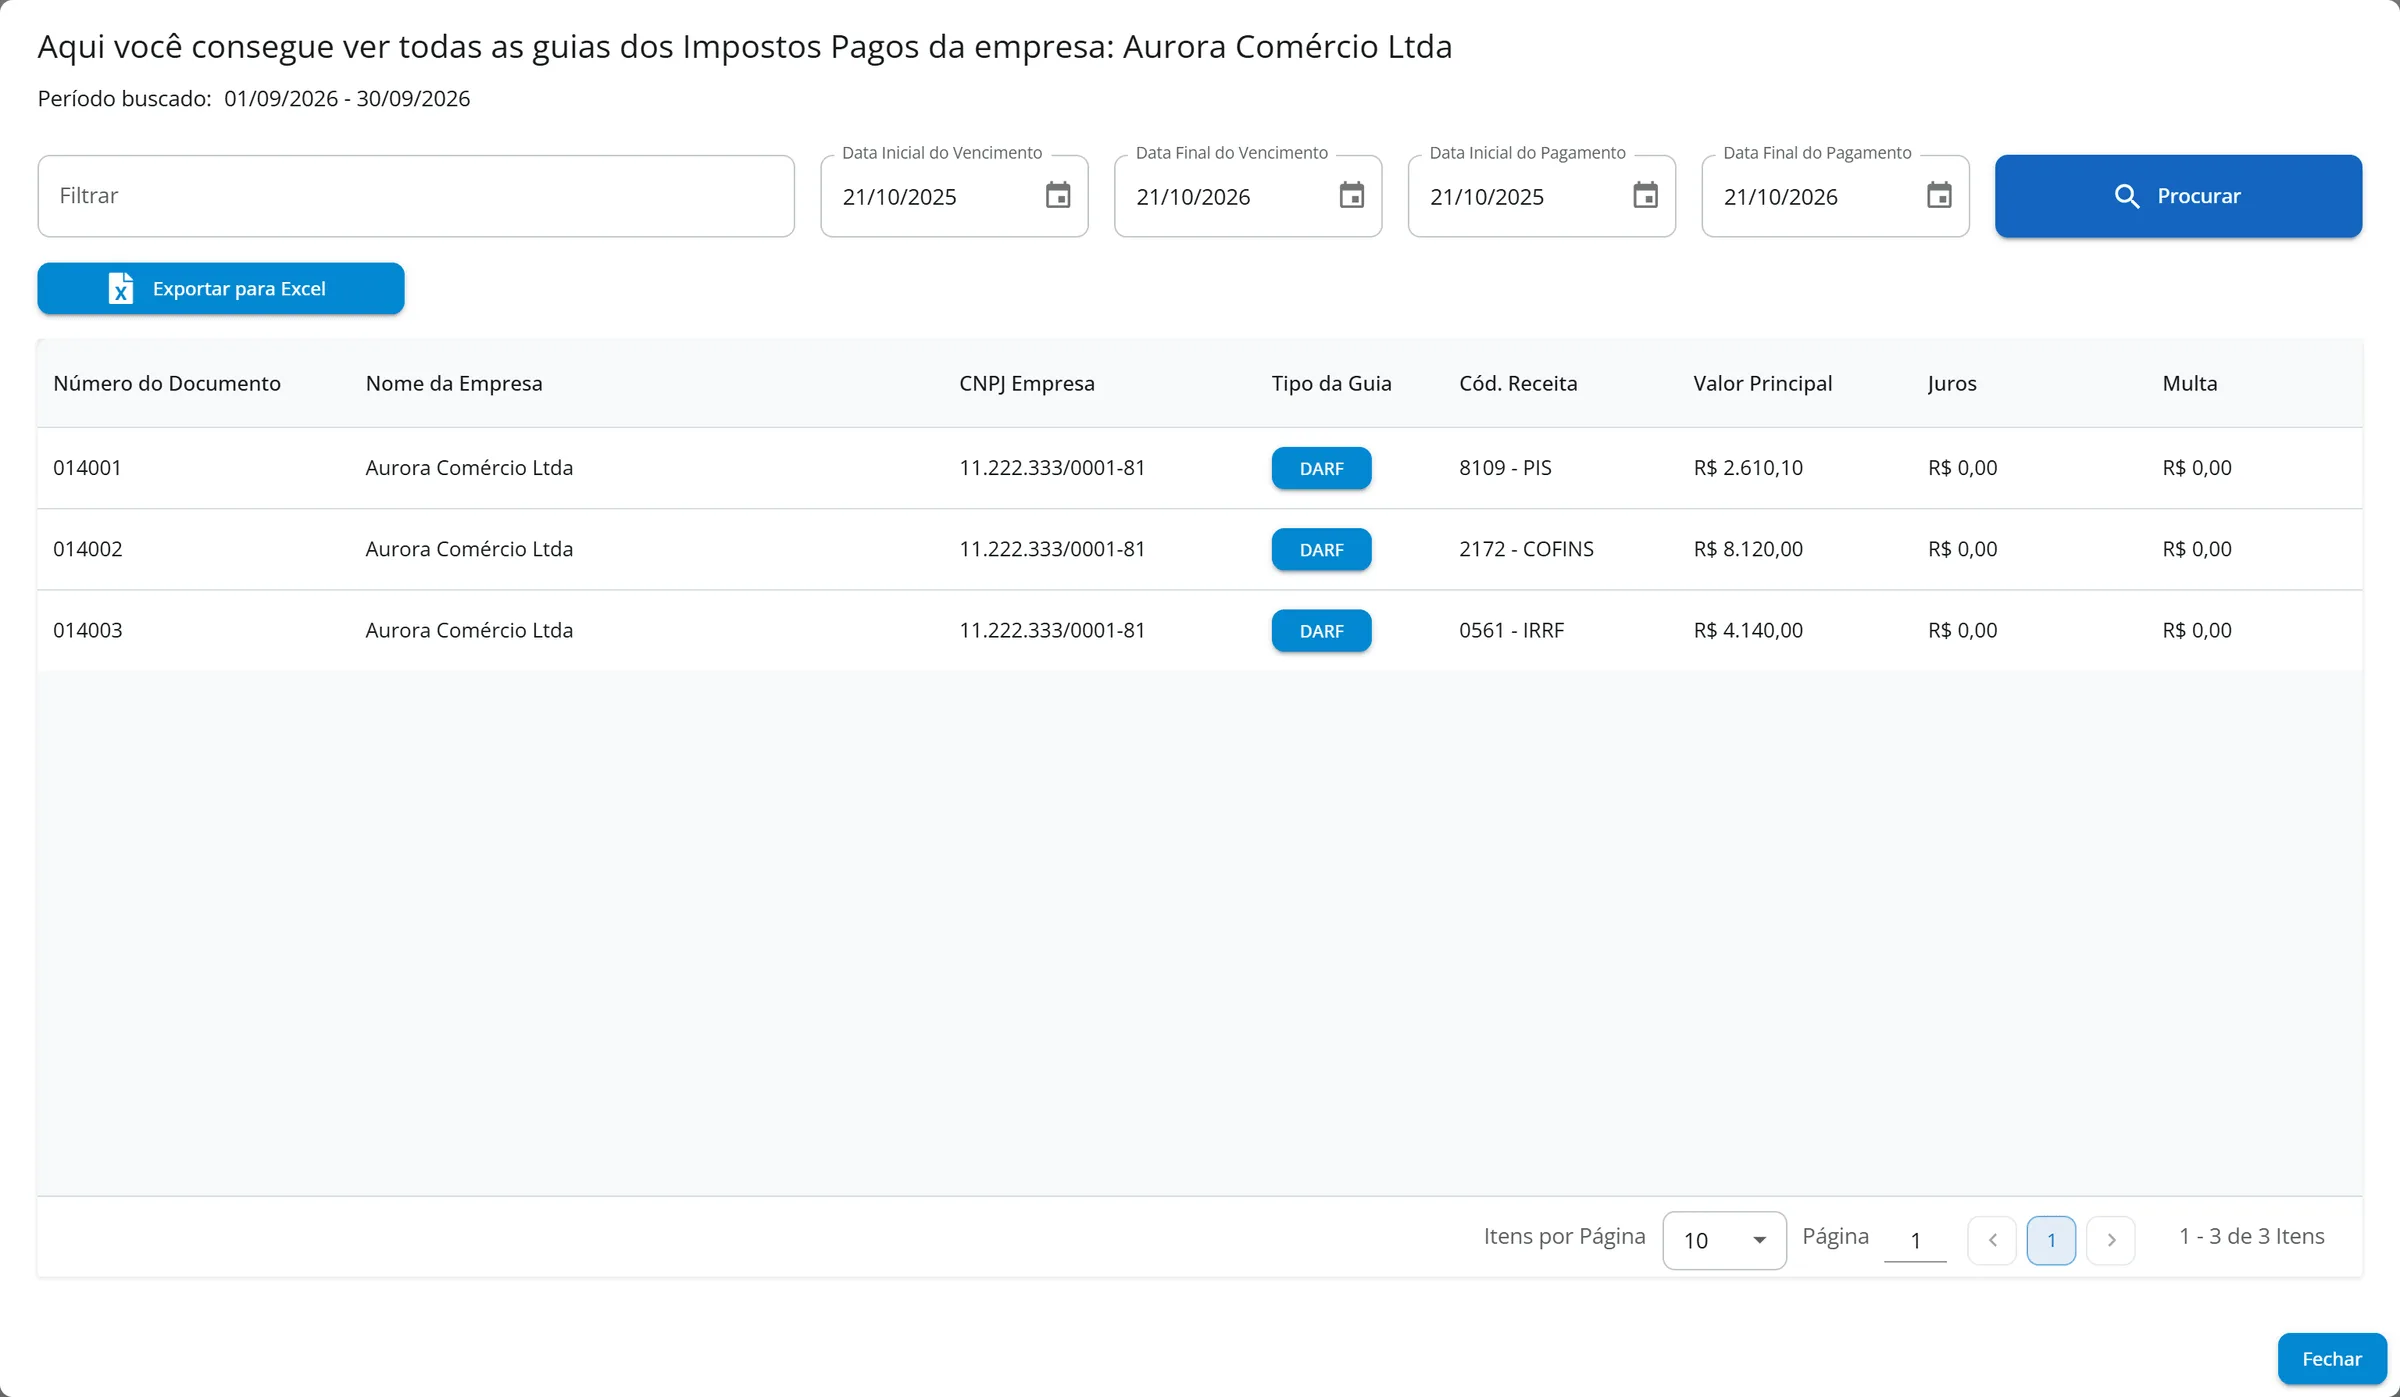Go to the previous page arrow
Viewport: 2400px width, 1397px height.
1992,1240
